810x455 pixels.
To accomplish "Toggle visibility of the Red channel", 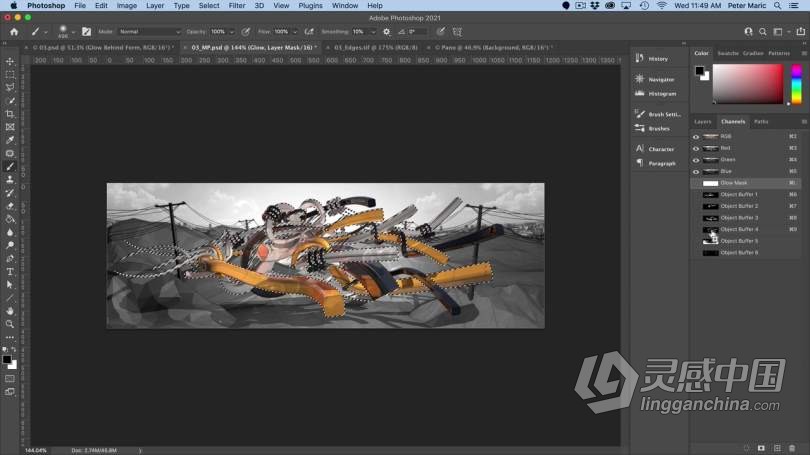I will (696, 148).
